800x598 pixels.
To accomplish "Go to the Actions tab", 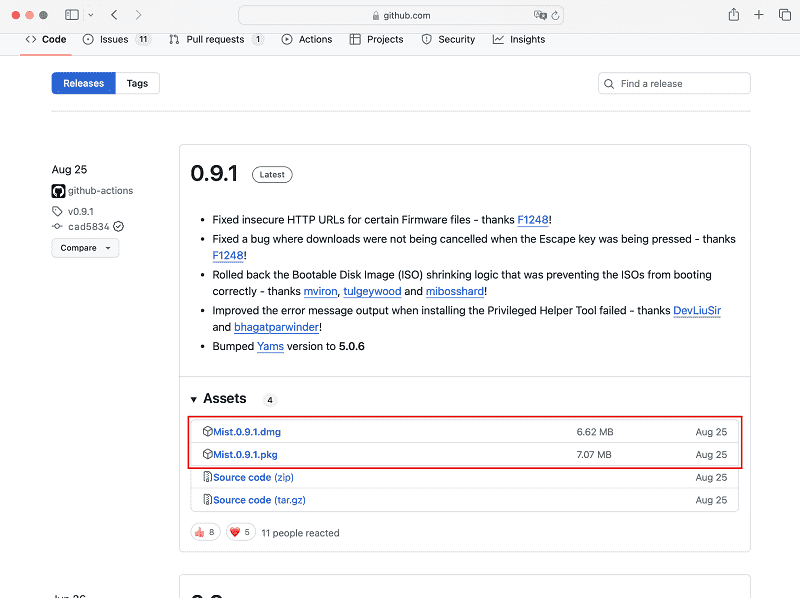I will 307,39.
